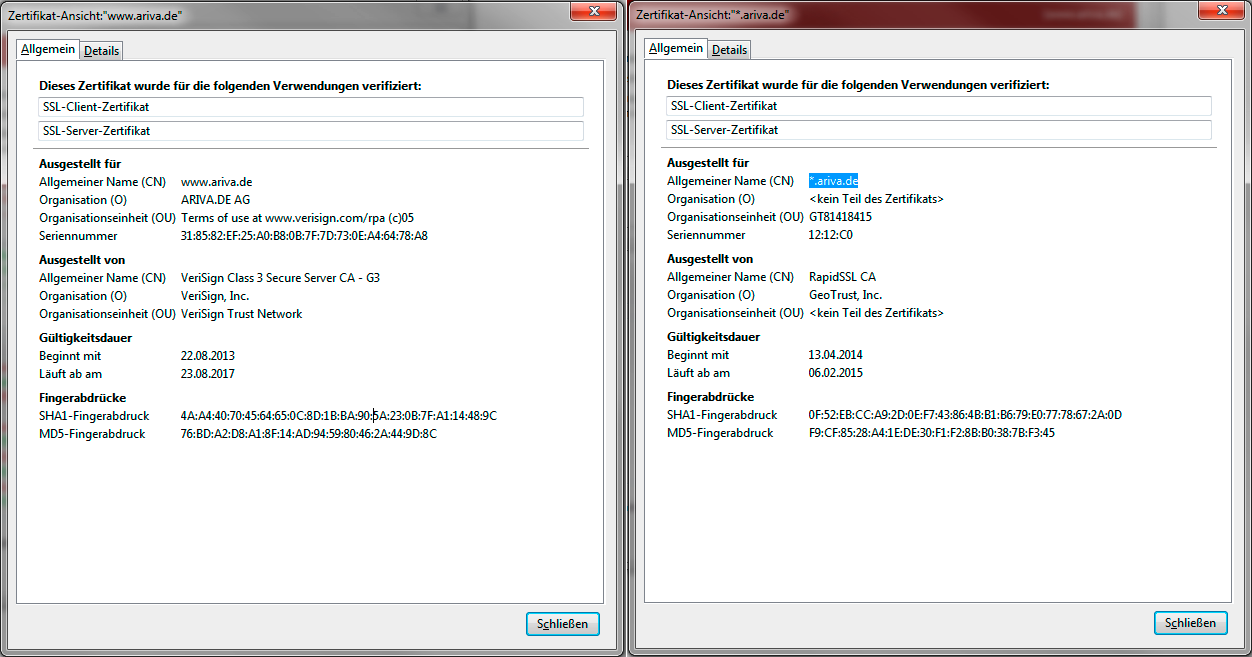Click SSL-Server-Zertifikat field in *.ariva.de window
Image resolution: width=1252 pixels, height=657 pixels.
(x=939, y=130)
